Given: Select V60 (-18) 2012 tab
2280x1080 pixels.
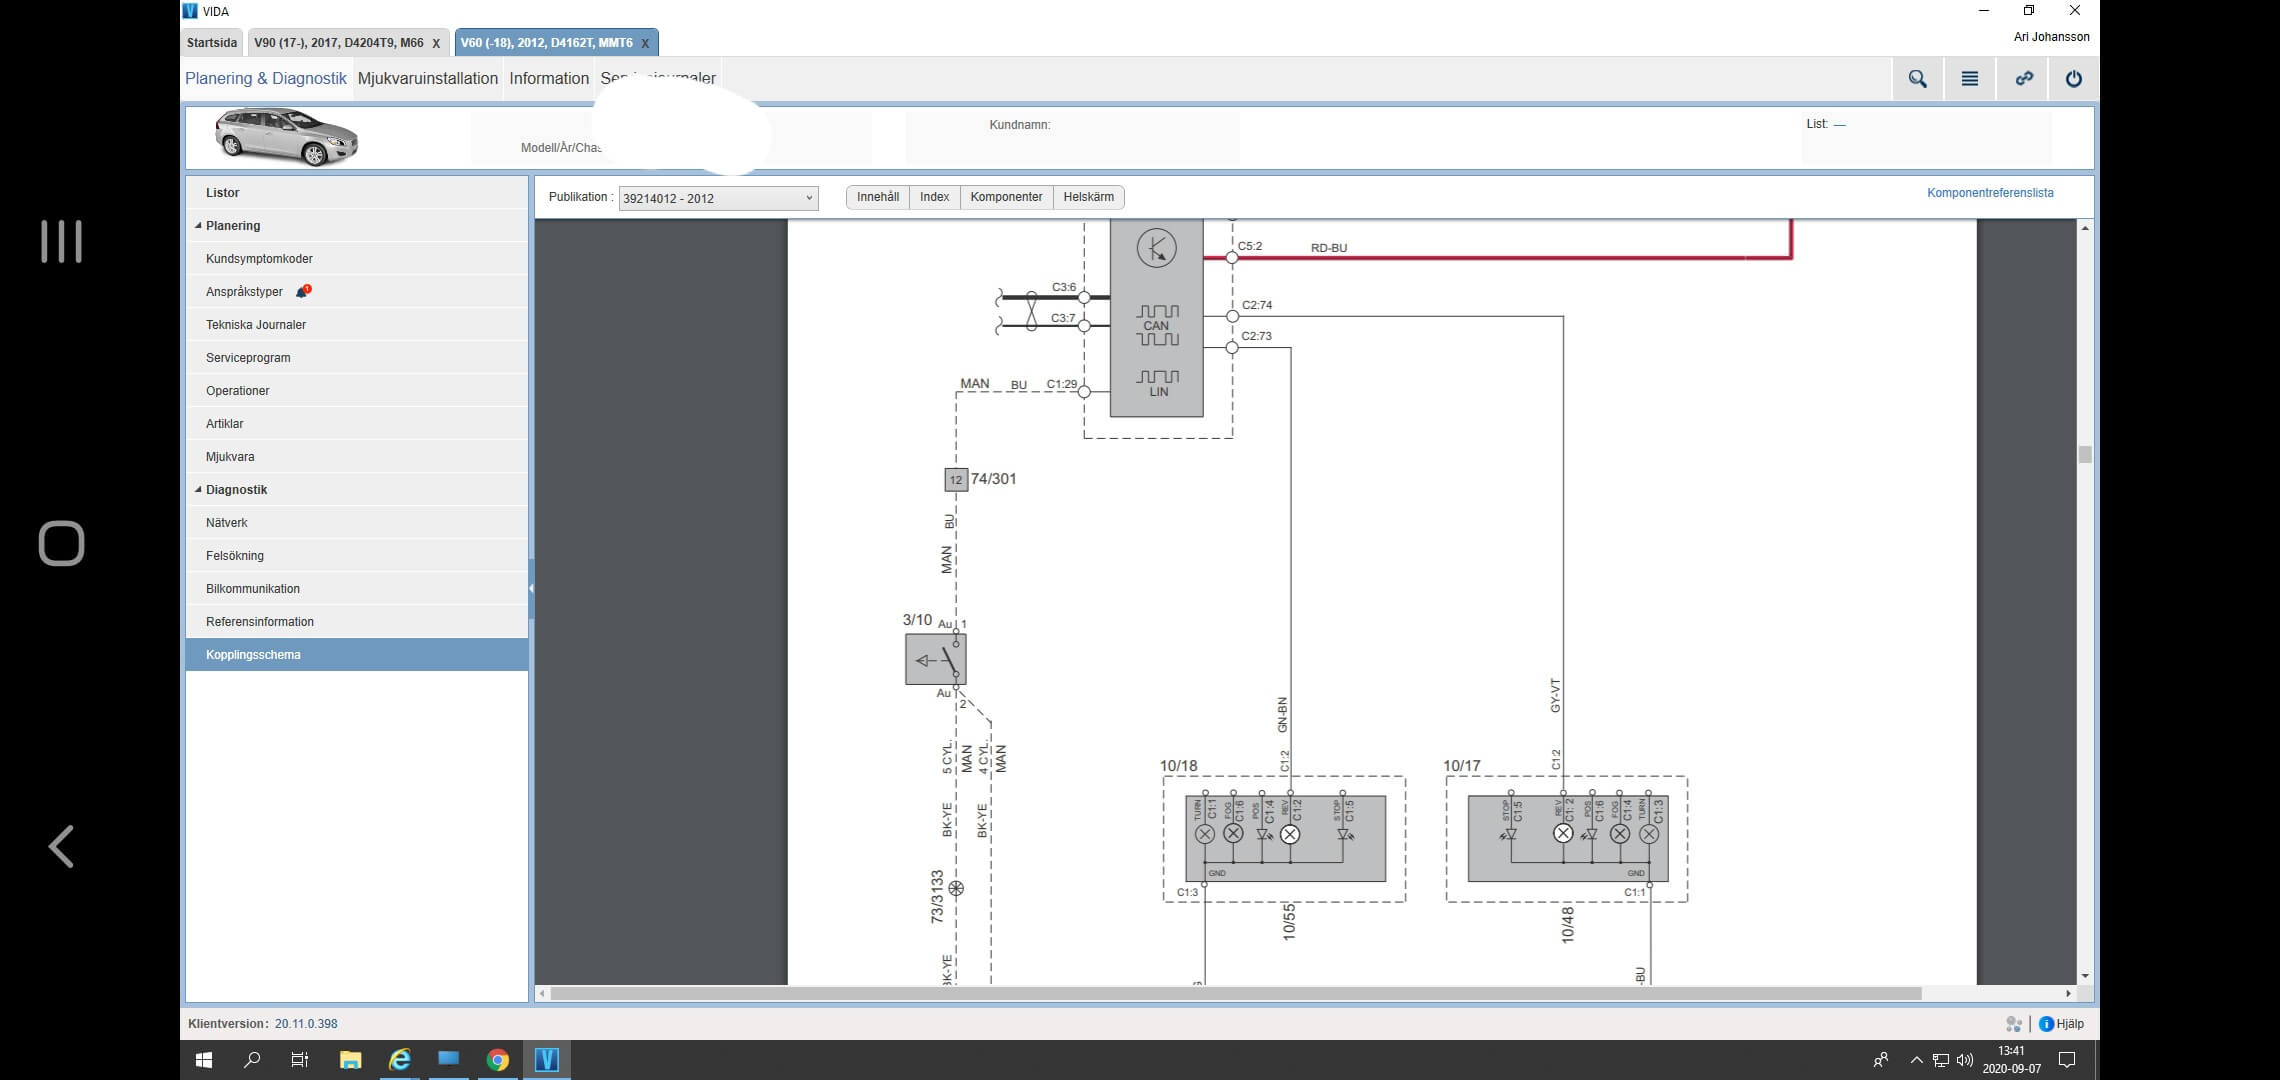Looking at the screenshot, I should click(x=546, y=43).
